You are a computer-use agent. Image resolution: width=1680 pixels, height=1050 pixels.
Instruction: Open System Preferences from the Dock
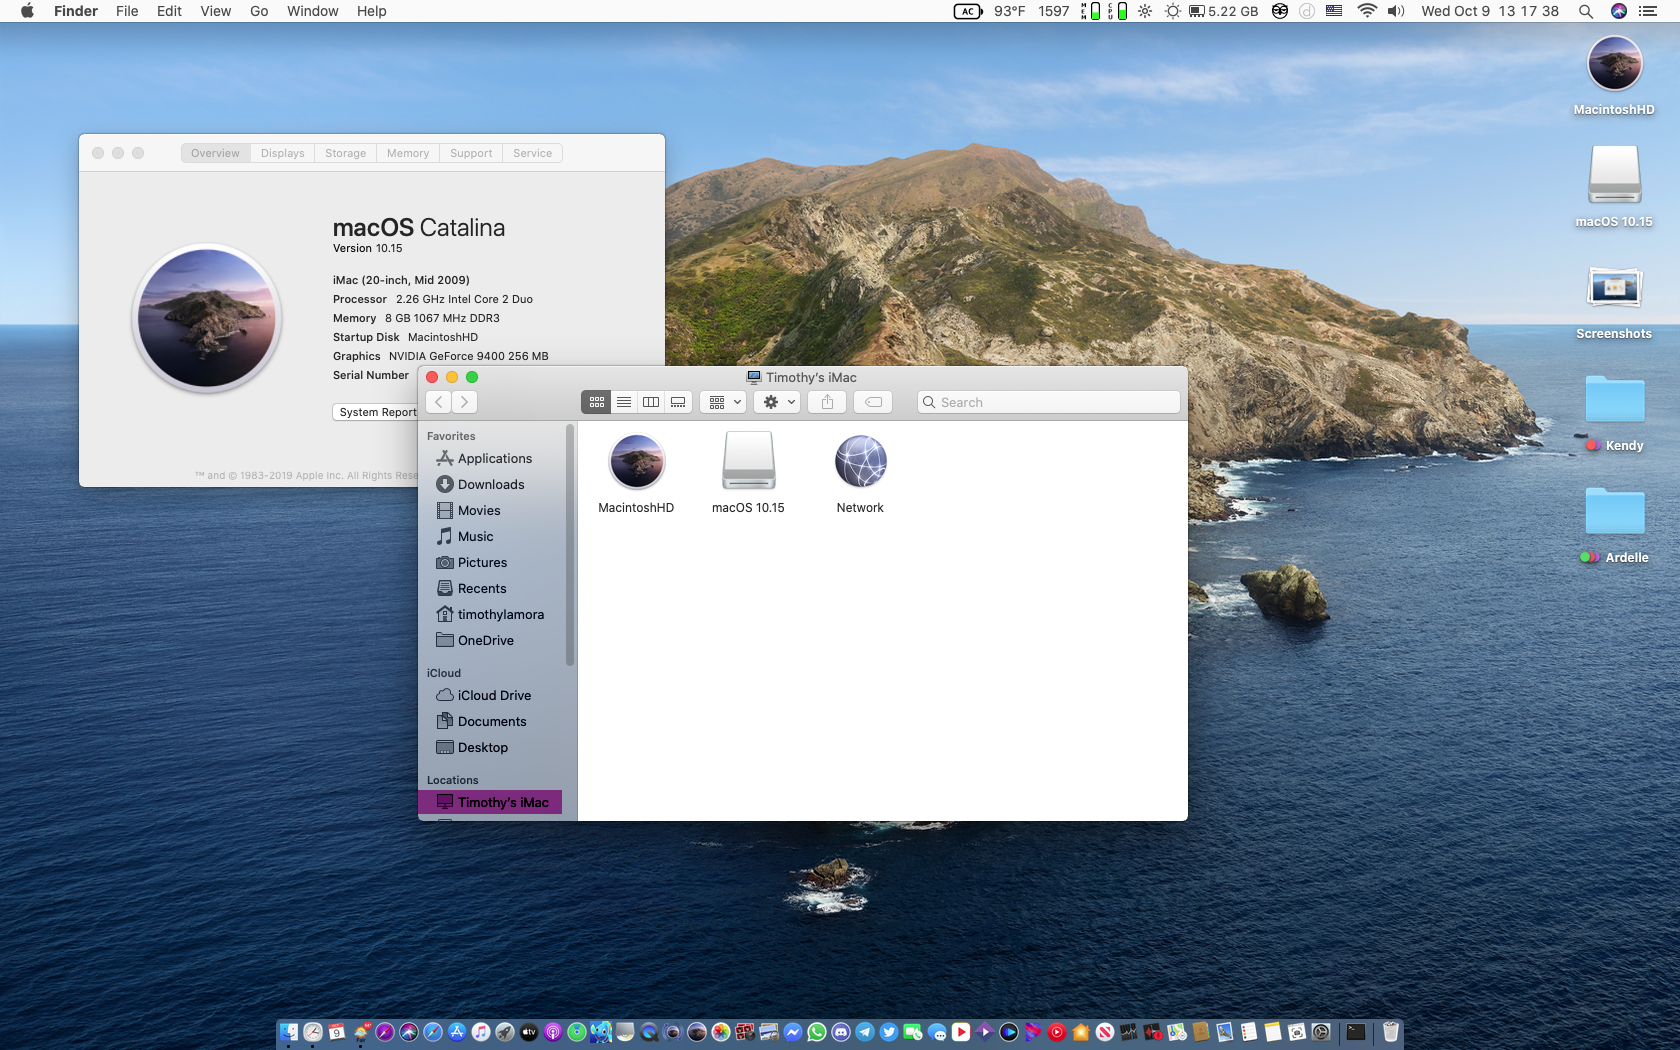click(1321, 1032)
